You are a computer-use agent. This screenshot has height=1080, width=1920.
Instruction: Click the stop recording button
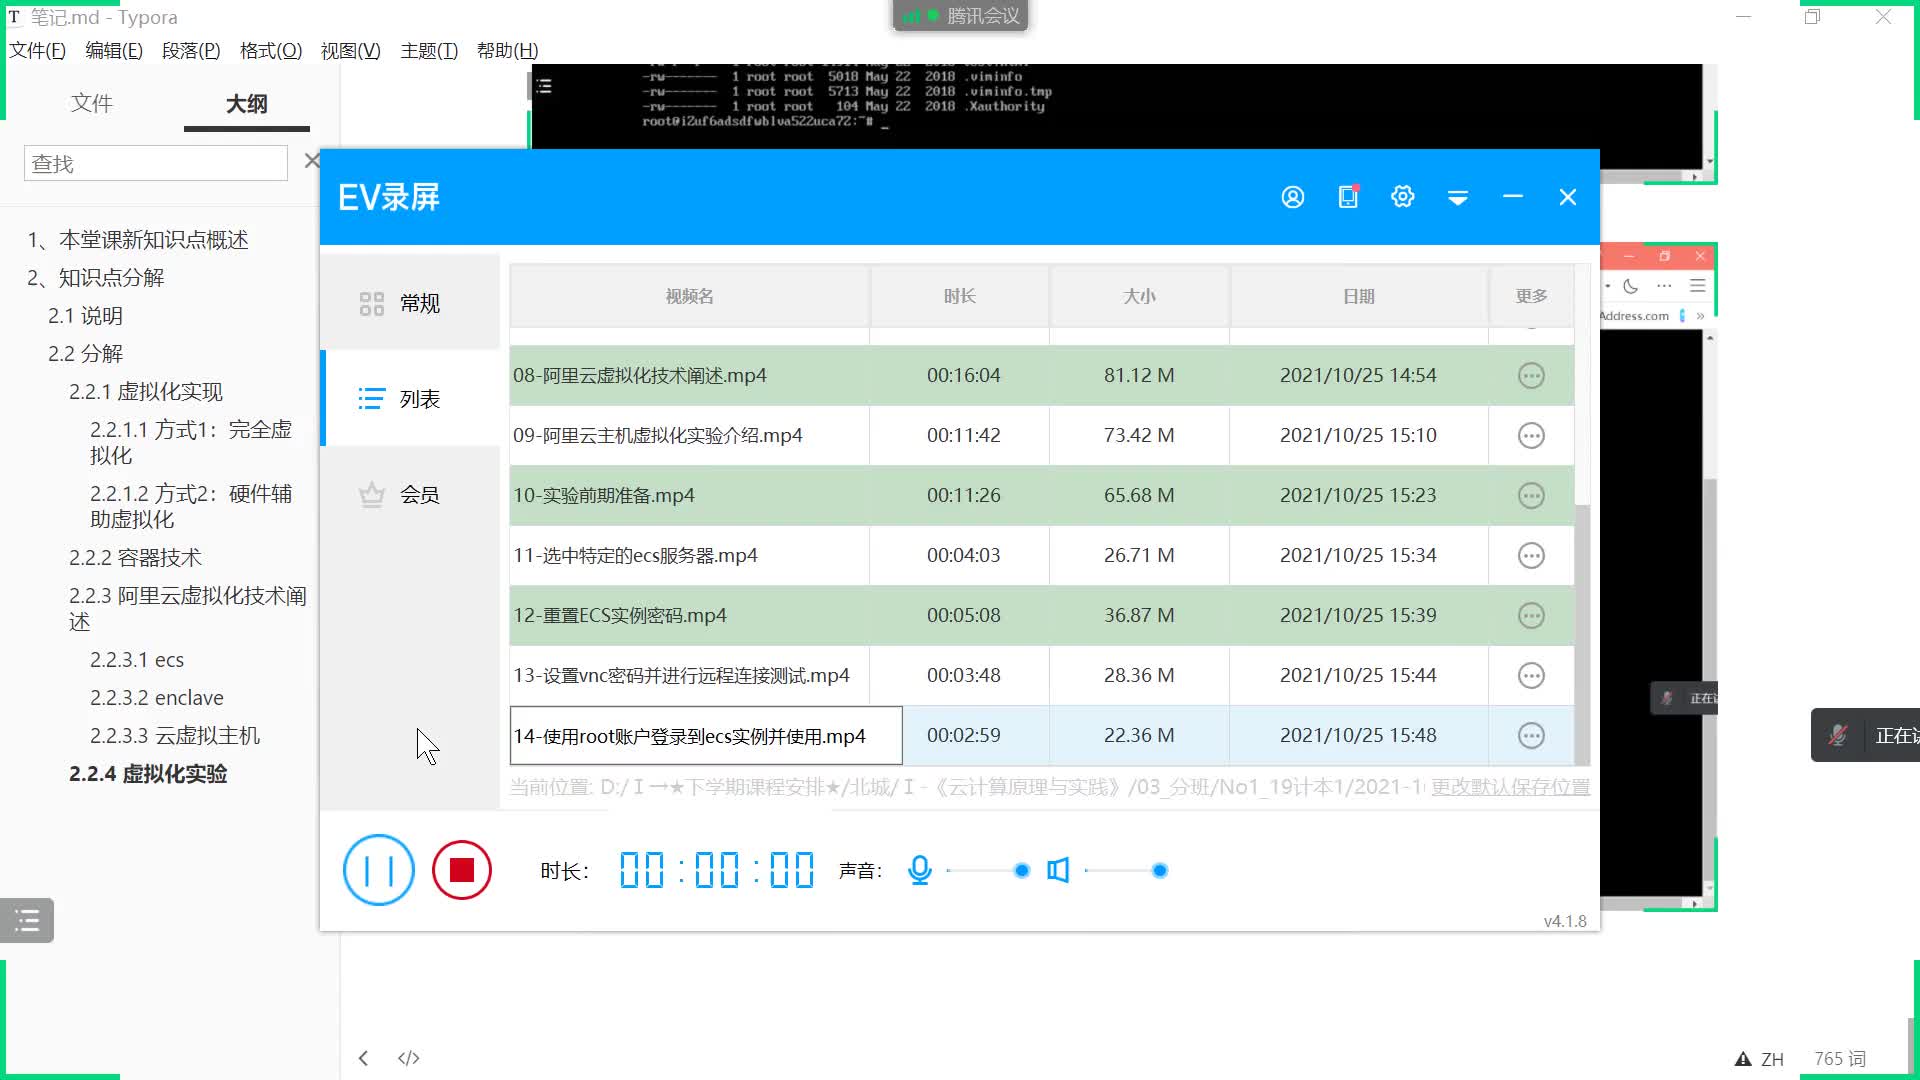tap(463, 870)
